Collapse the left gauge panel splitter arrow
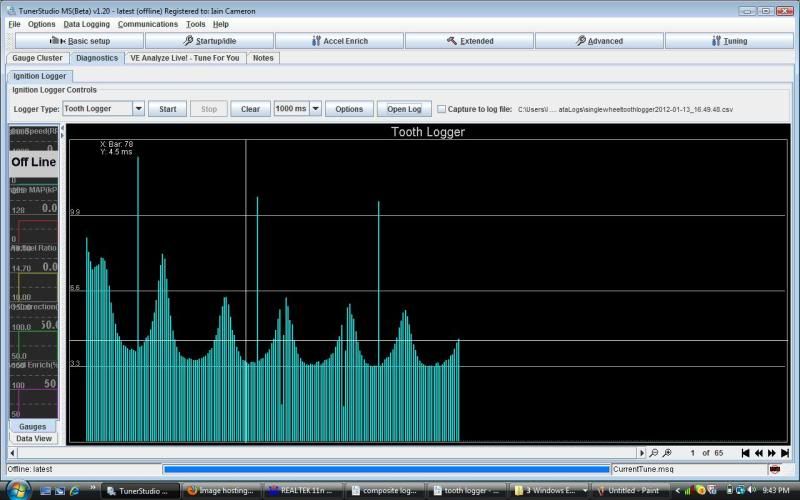Screen dimensions: 800x500 [63, 128]
